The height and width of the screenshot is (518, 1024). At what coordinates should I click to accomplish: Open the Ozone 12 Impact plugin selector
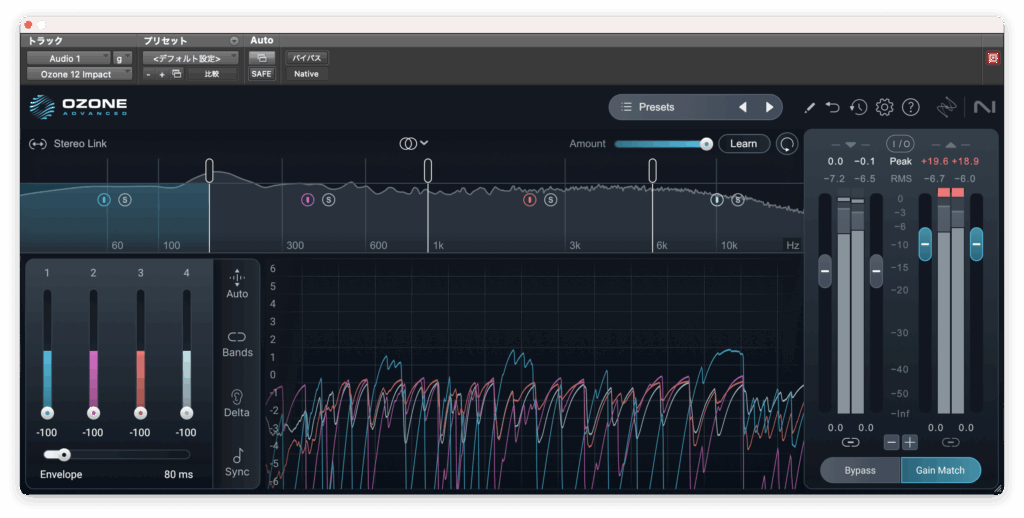(x=79, y=74)
